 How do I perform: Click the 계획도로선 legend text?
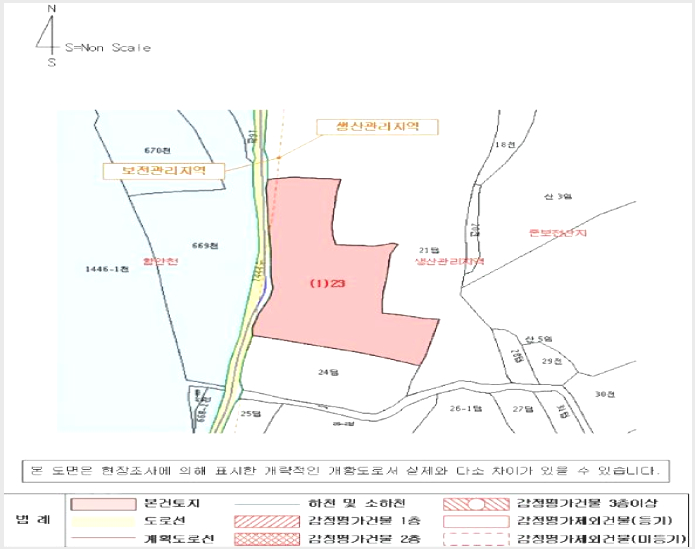tap(180, 539)
